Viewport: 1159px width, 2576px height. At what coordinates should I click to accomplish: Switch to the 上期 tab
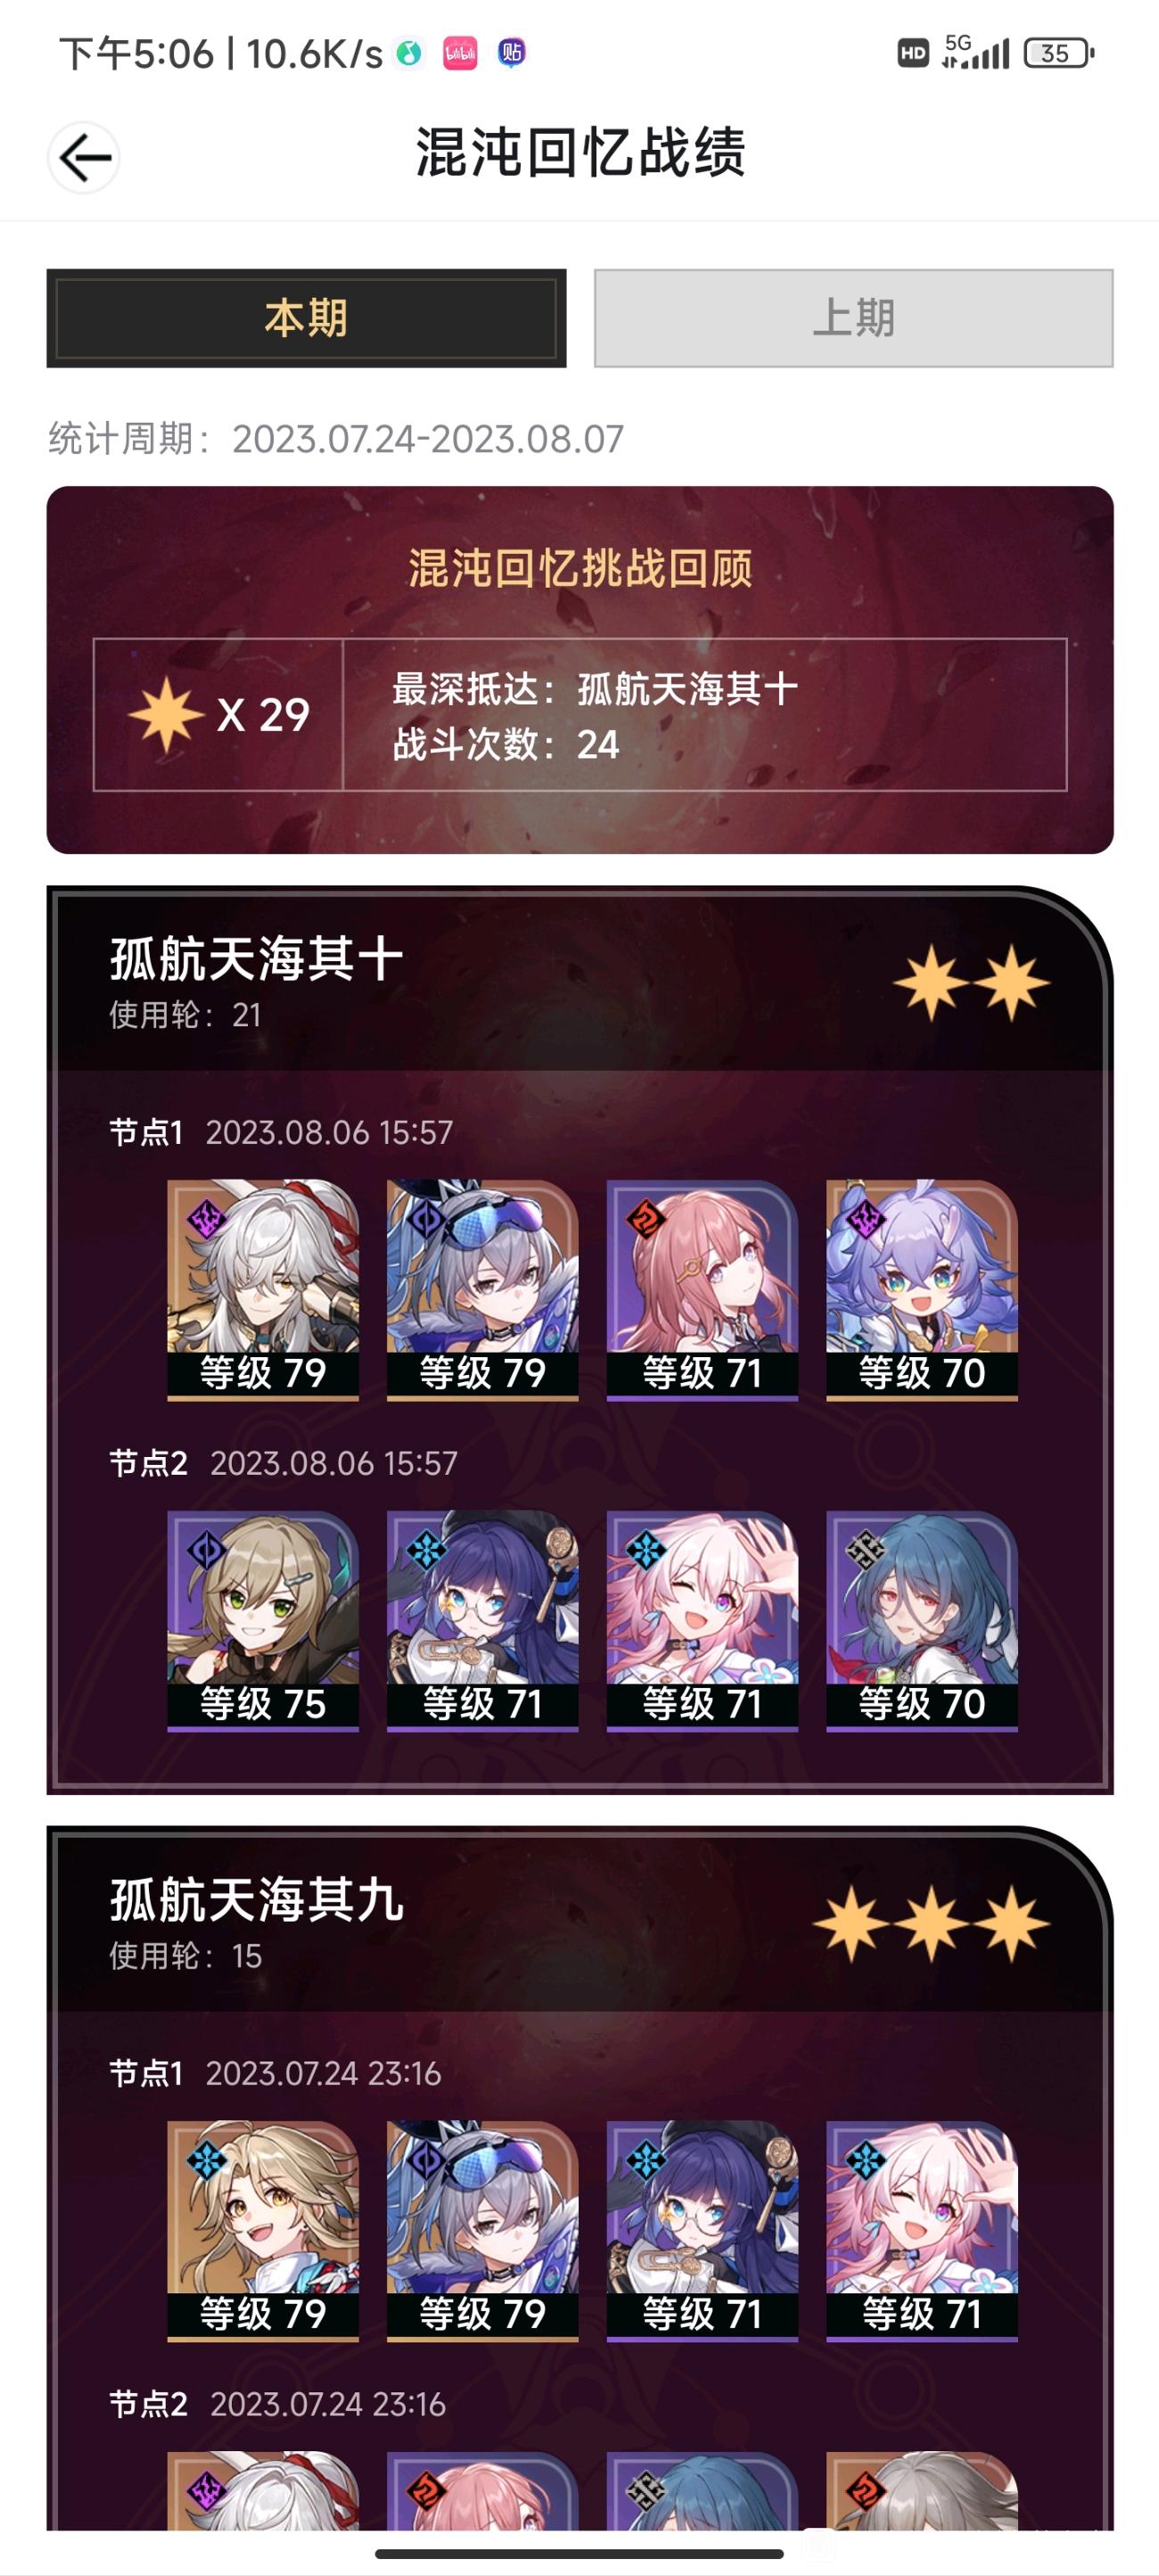coord(853,318)
